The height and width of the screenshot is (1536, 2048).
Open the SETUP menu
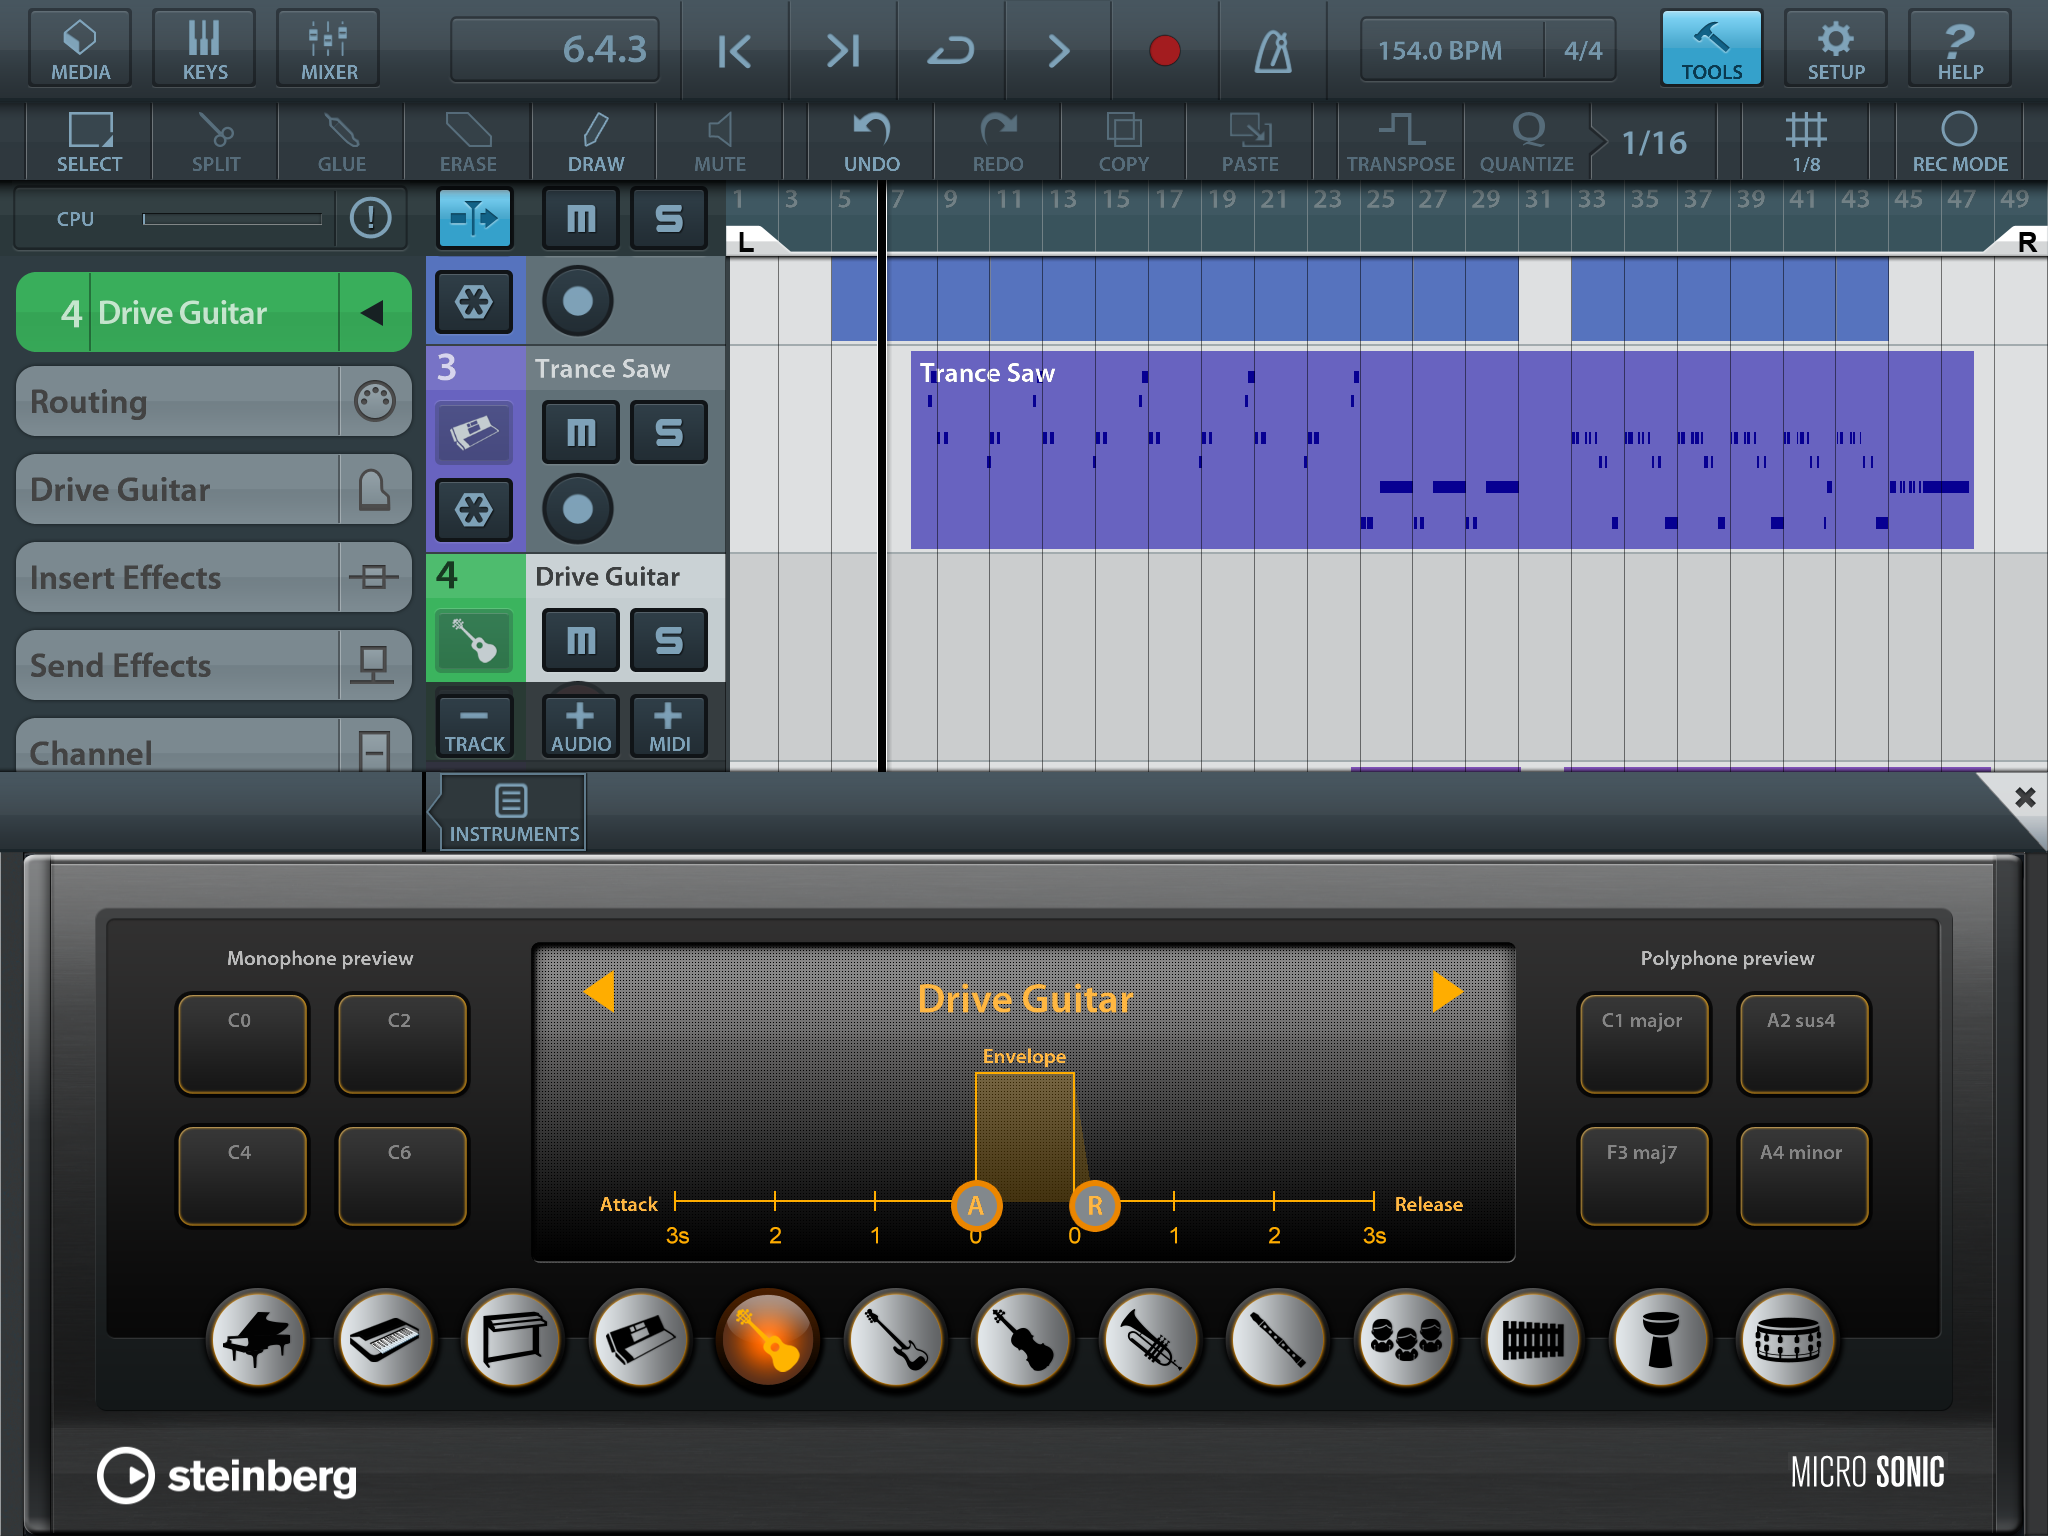[1836, 48]
